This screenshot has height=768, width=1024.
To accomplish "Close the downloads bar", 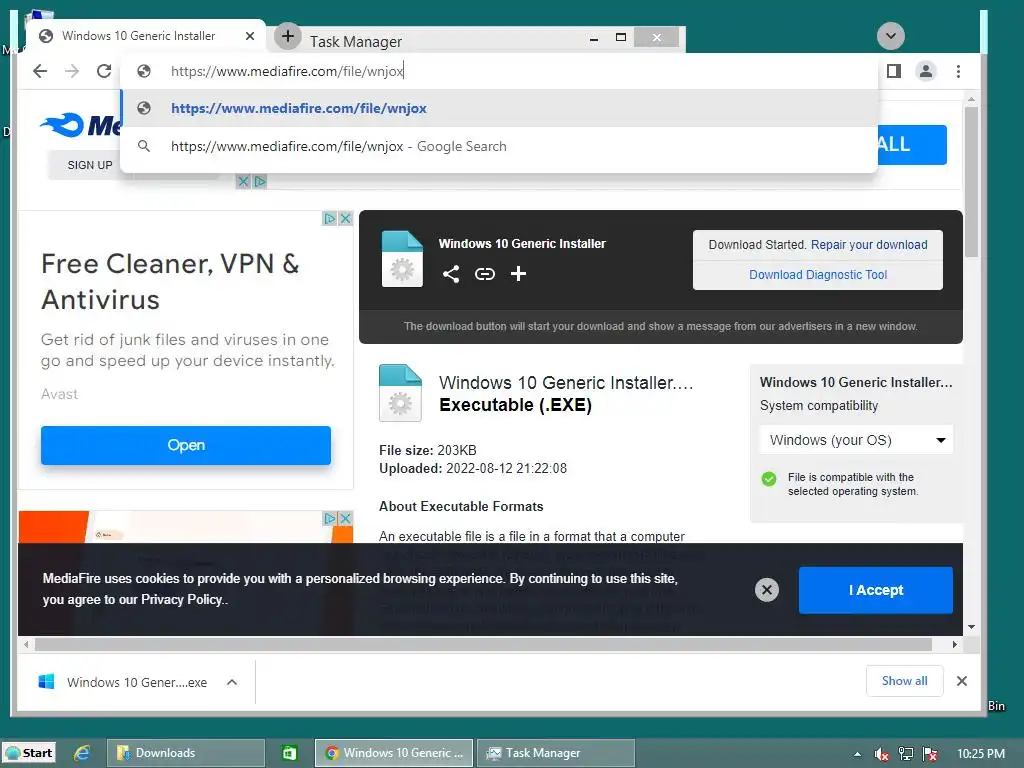I will (x=962, y=681).
